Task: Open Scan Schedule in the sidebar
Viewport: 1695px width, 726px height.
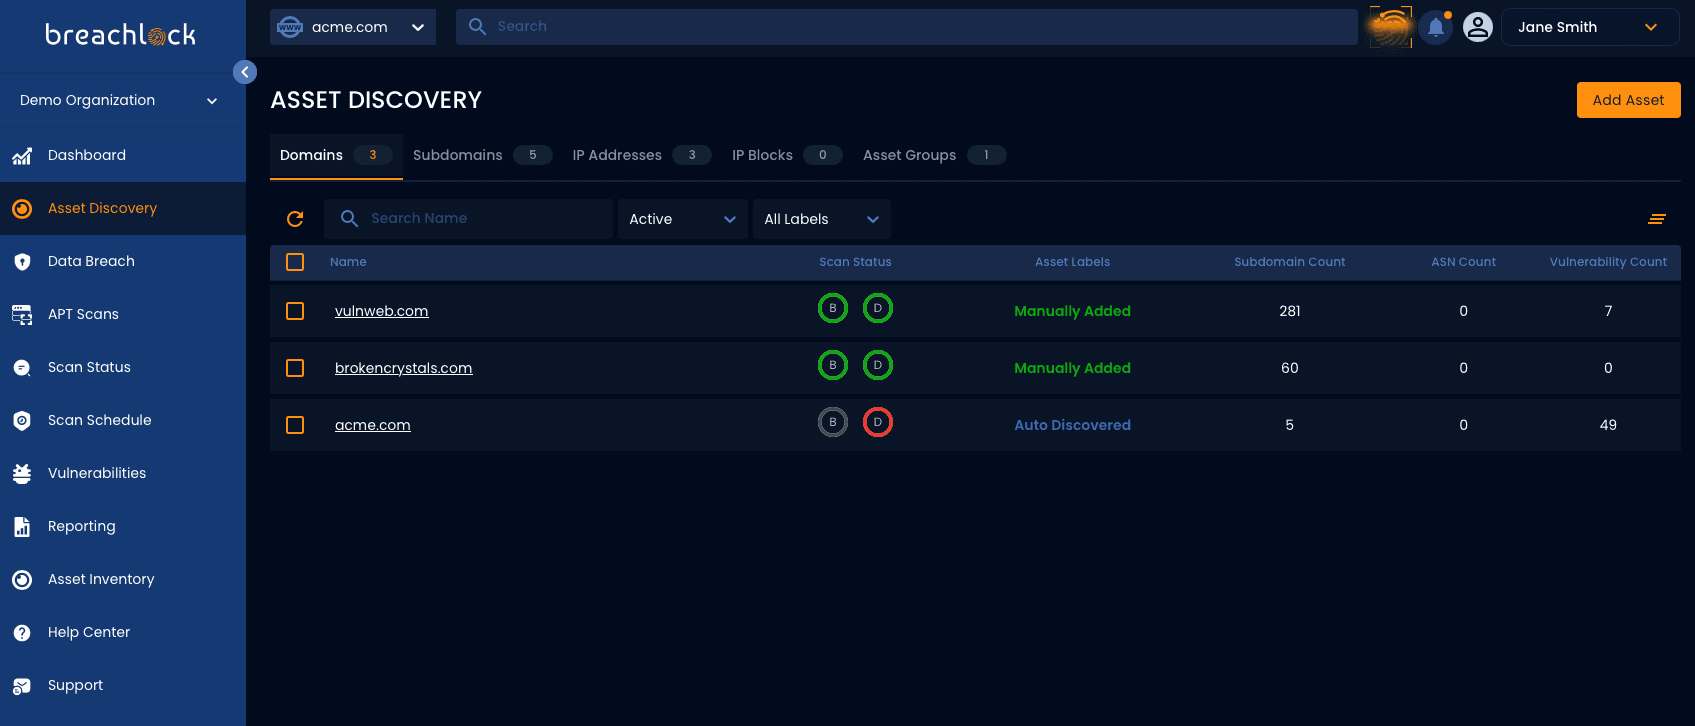Action: pos(123,420)
